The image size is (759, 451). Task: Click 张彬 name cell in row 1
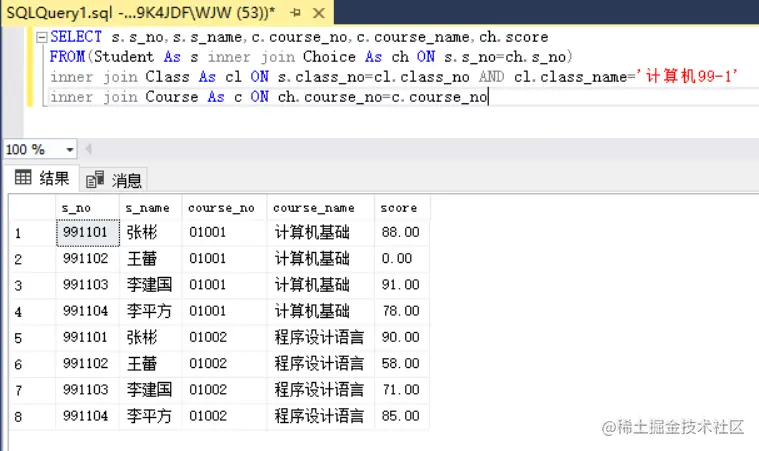click(151, 233)
